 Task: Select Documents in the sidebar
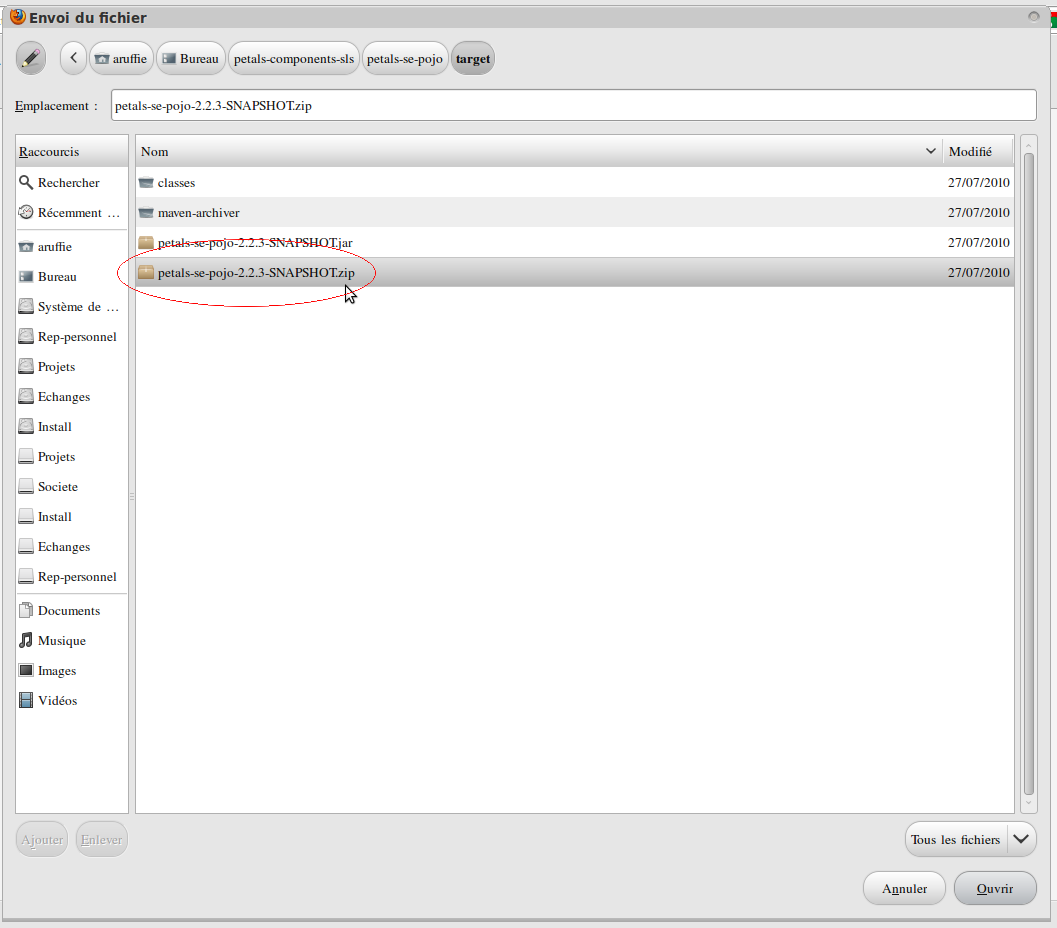coord(68,611)
